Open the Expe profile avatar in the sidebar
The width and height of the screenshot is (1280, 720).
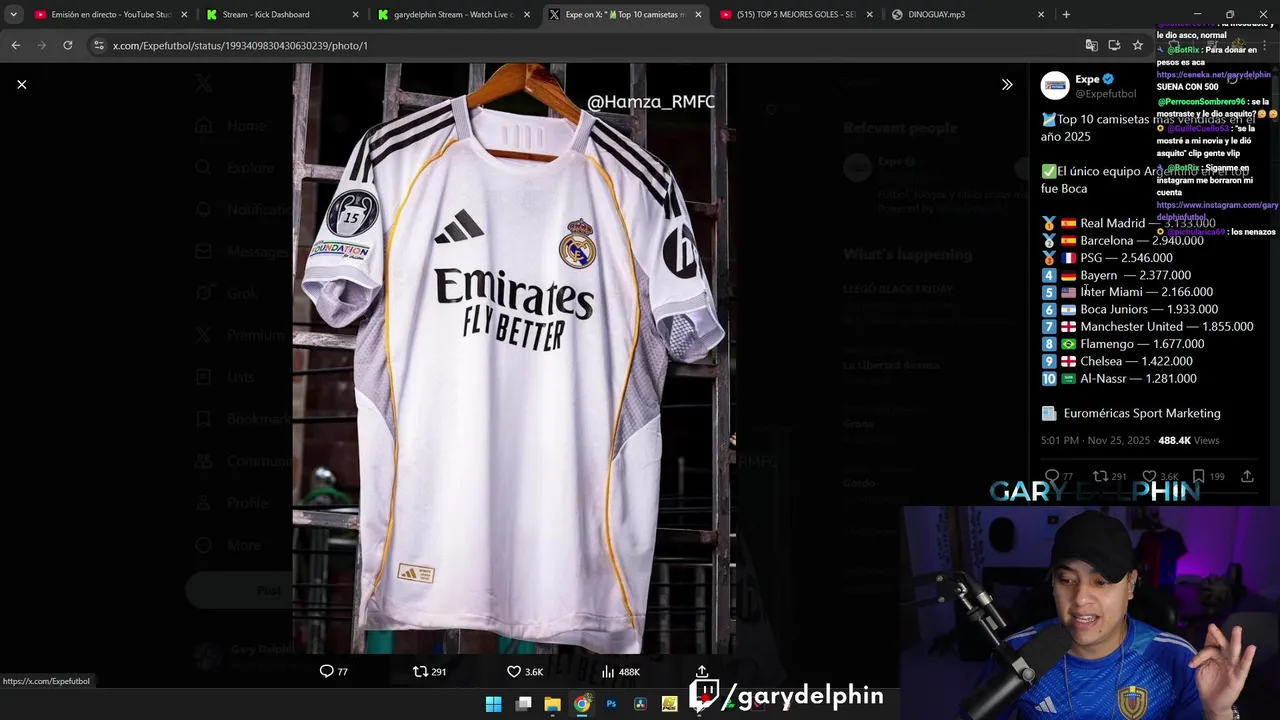coord(1055,86)
